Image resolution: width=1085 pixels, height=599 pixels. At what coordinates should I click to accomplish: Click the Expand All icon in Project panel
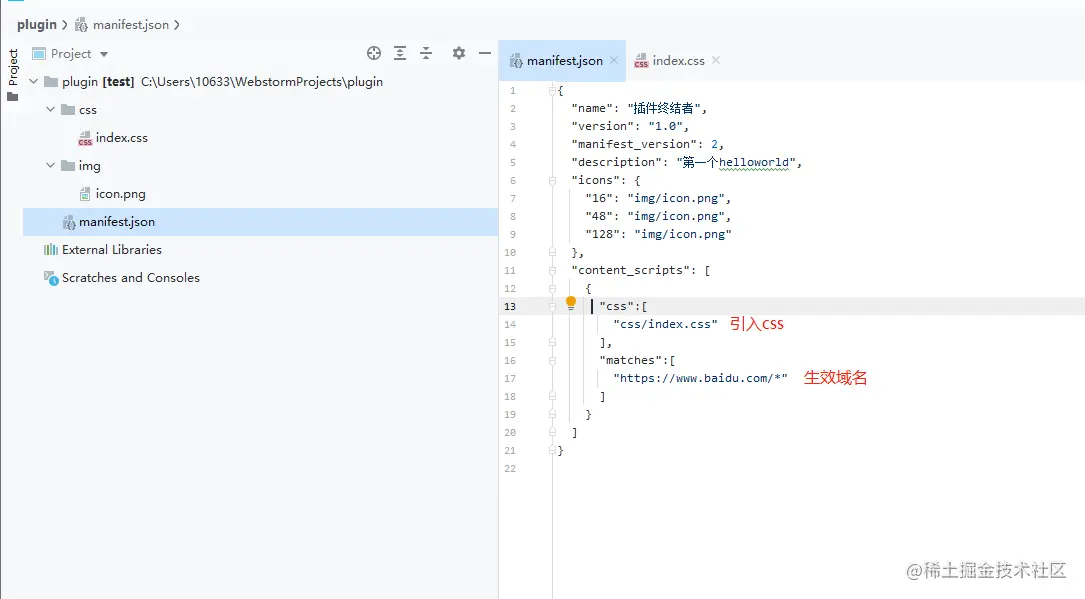tap(400, 53)
